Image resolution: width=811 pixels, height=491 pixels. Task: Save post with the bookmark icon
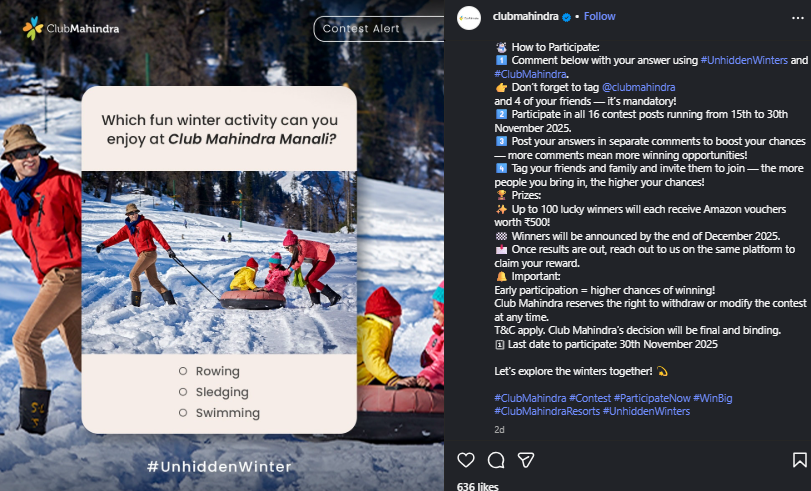pos(800,460)
